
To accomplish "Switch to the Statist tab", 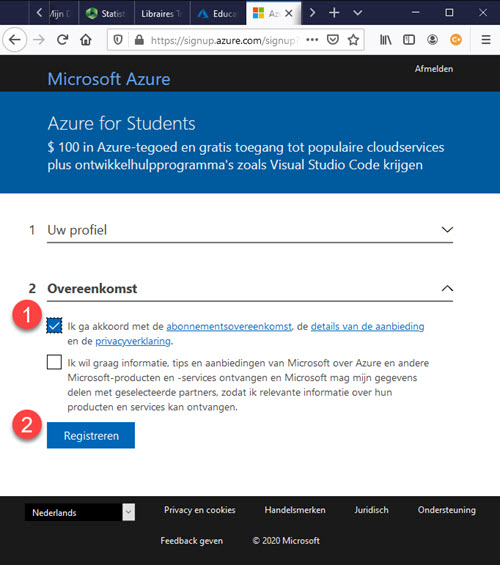I will tap(106, 14).
